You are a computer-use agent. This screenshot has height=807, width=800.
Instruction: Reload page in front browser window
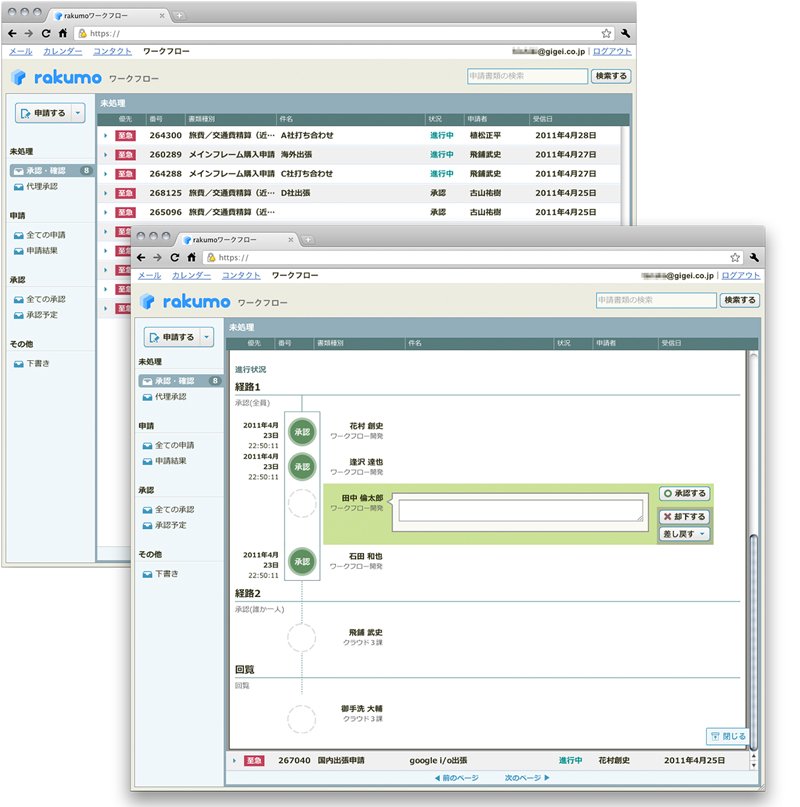175,257
